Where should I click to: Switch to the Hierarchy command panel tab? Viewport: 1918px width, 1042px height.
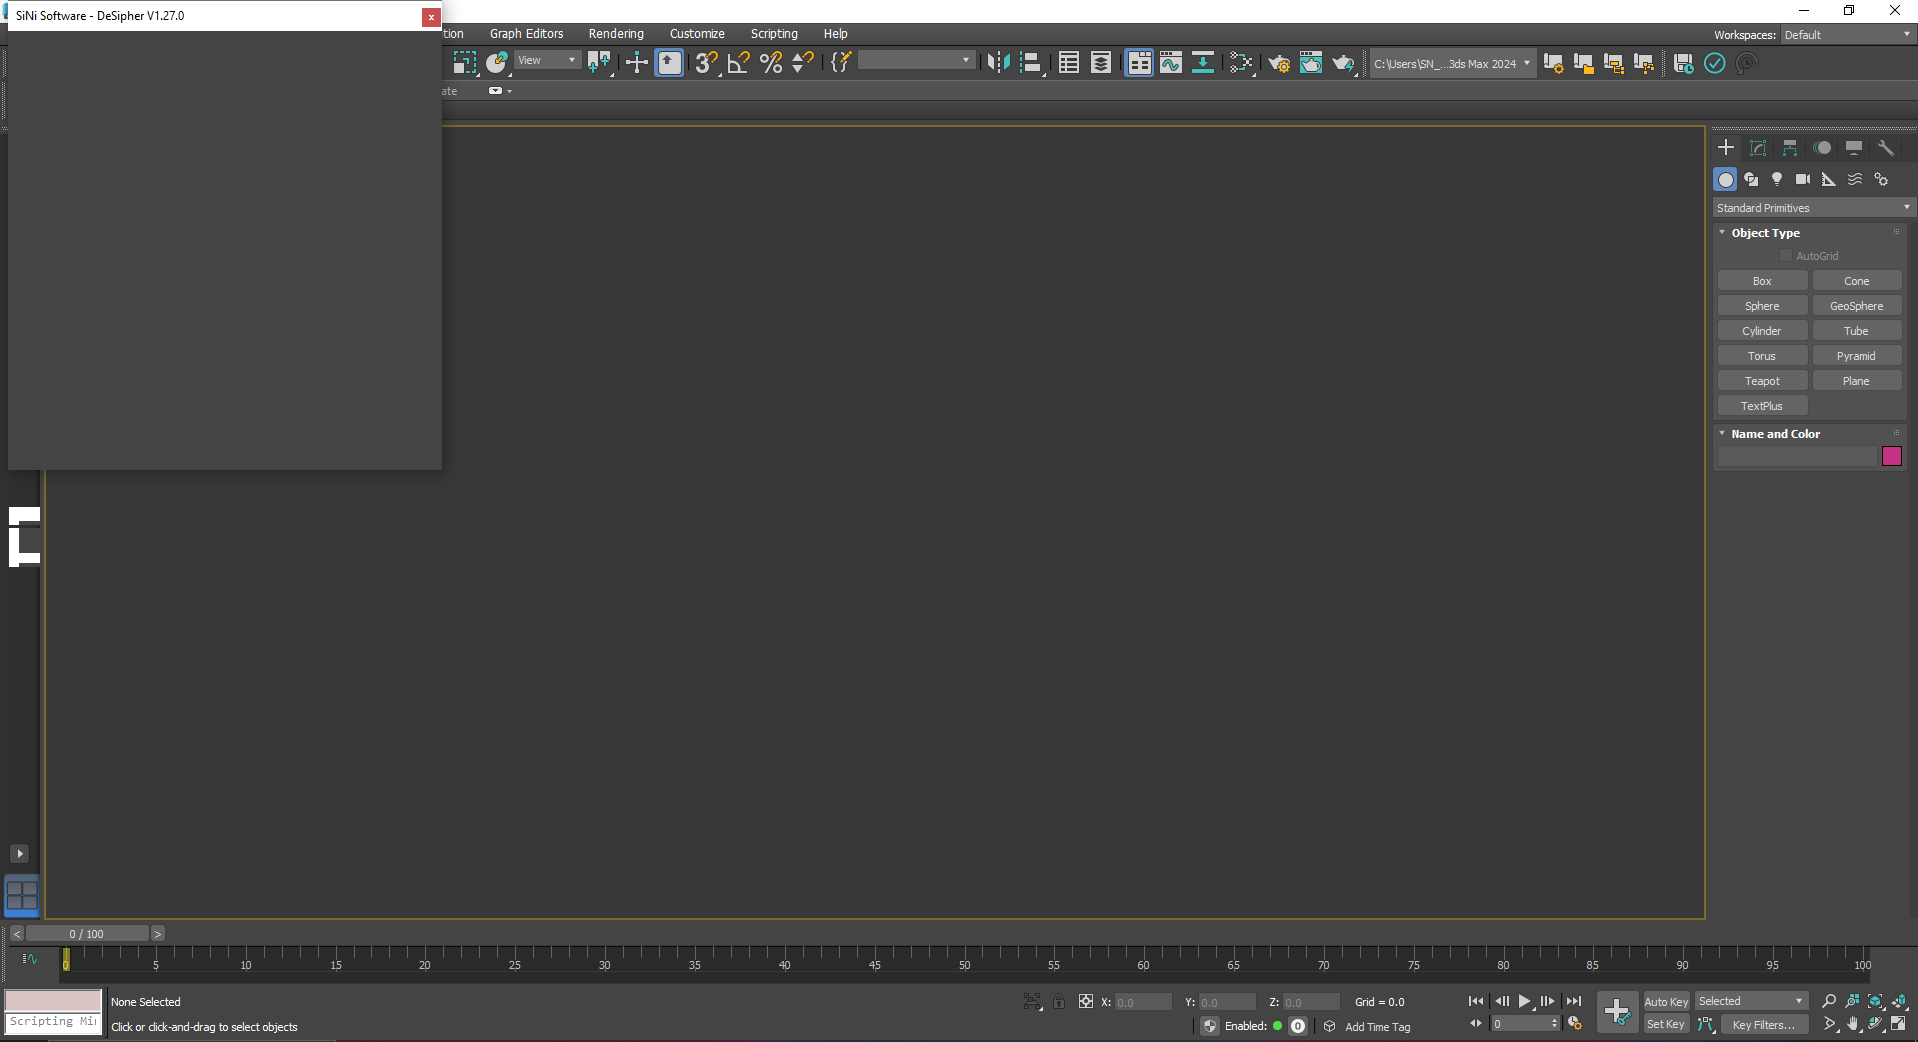(x=1790, y=148)
